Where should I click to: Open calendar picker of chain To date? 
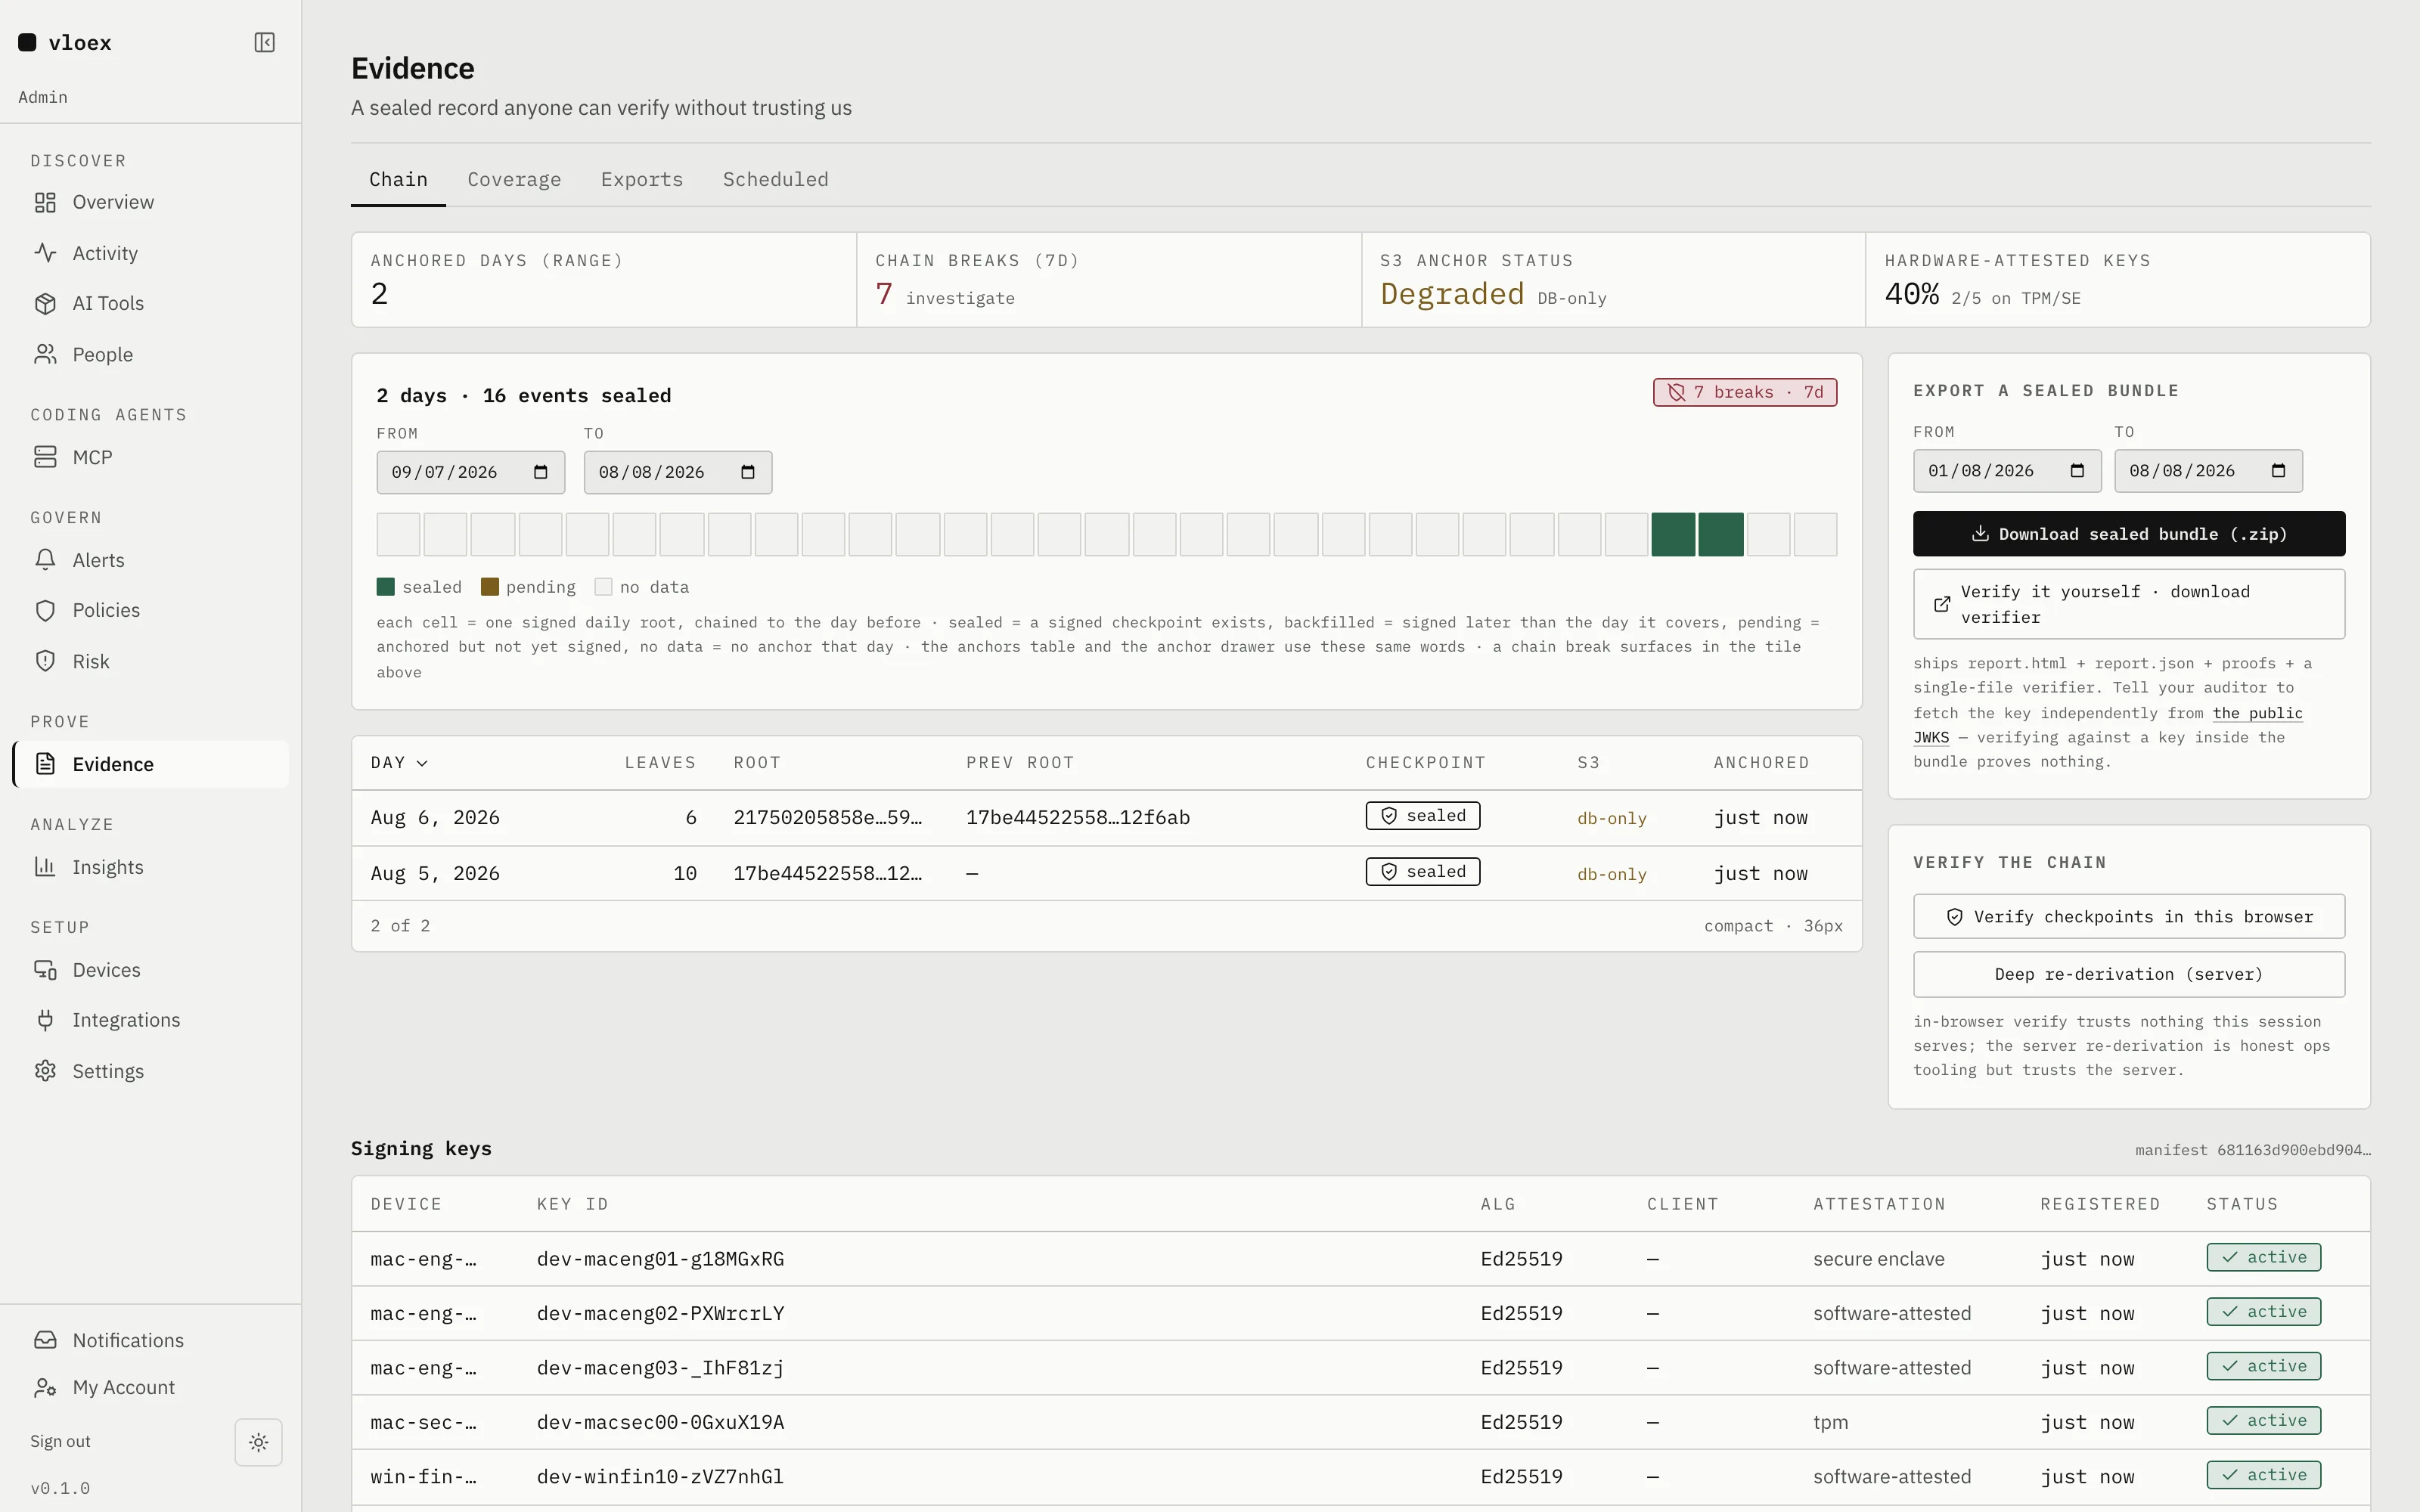coord(748,472)
